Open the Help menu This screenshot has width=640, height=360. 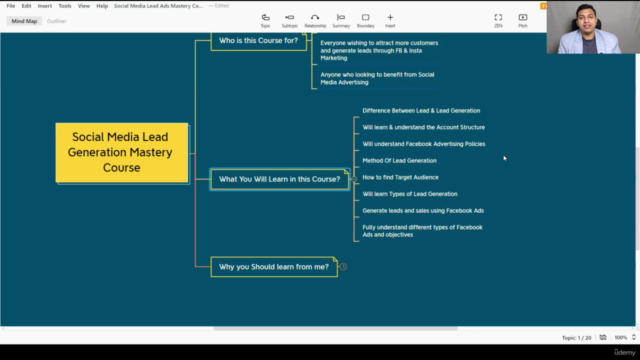pos(102,6)
